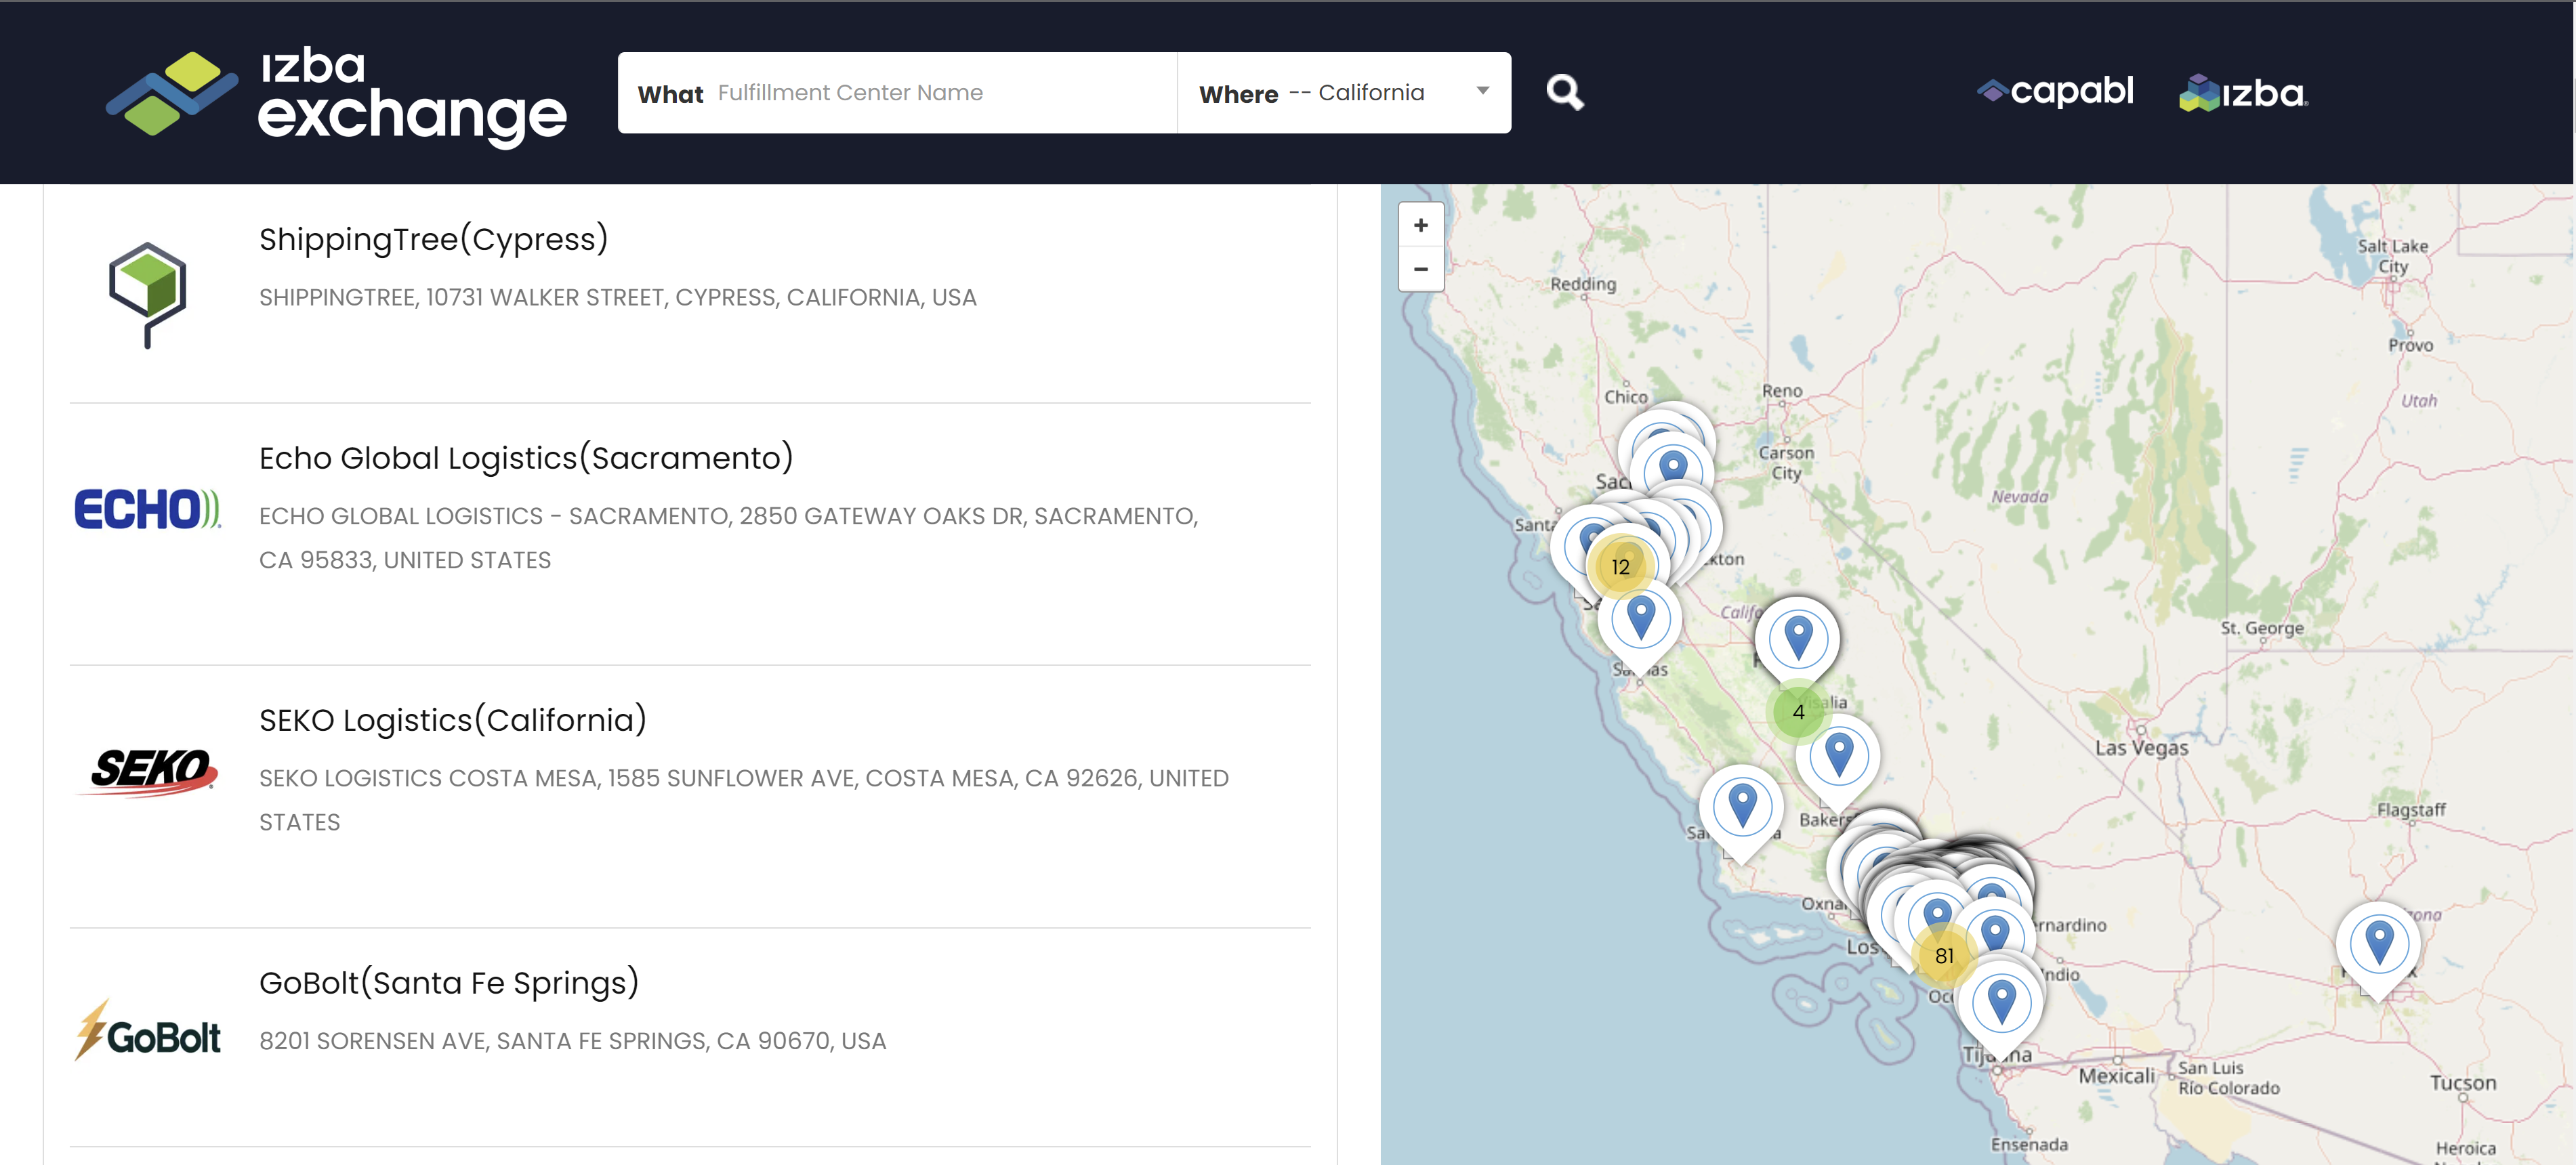
Task: Click the map pin in Arizona
Action: pyautogui.click(x=2378, y=946)
